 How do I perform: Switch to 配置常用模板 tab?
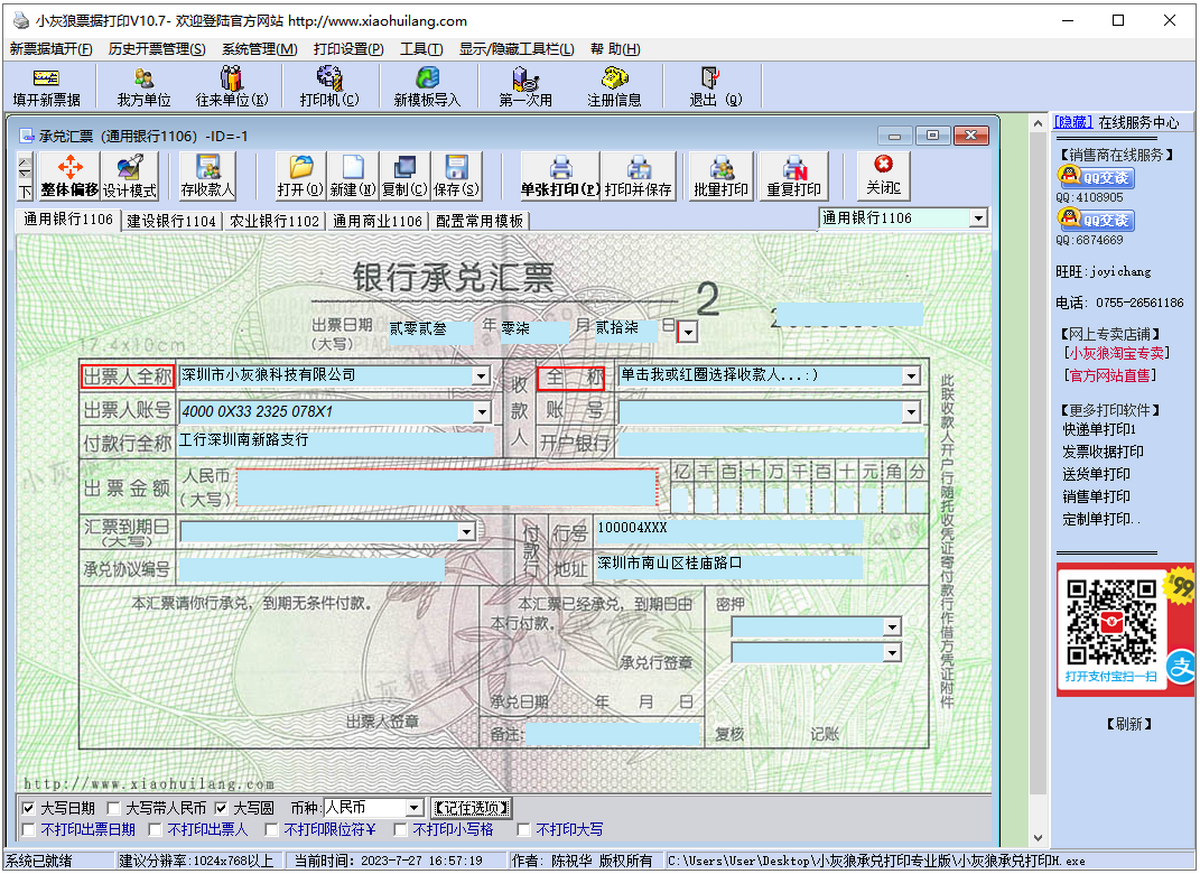pos(480,221)
